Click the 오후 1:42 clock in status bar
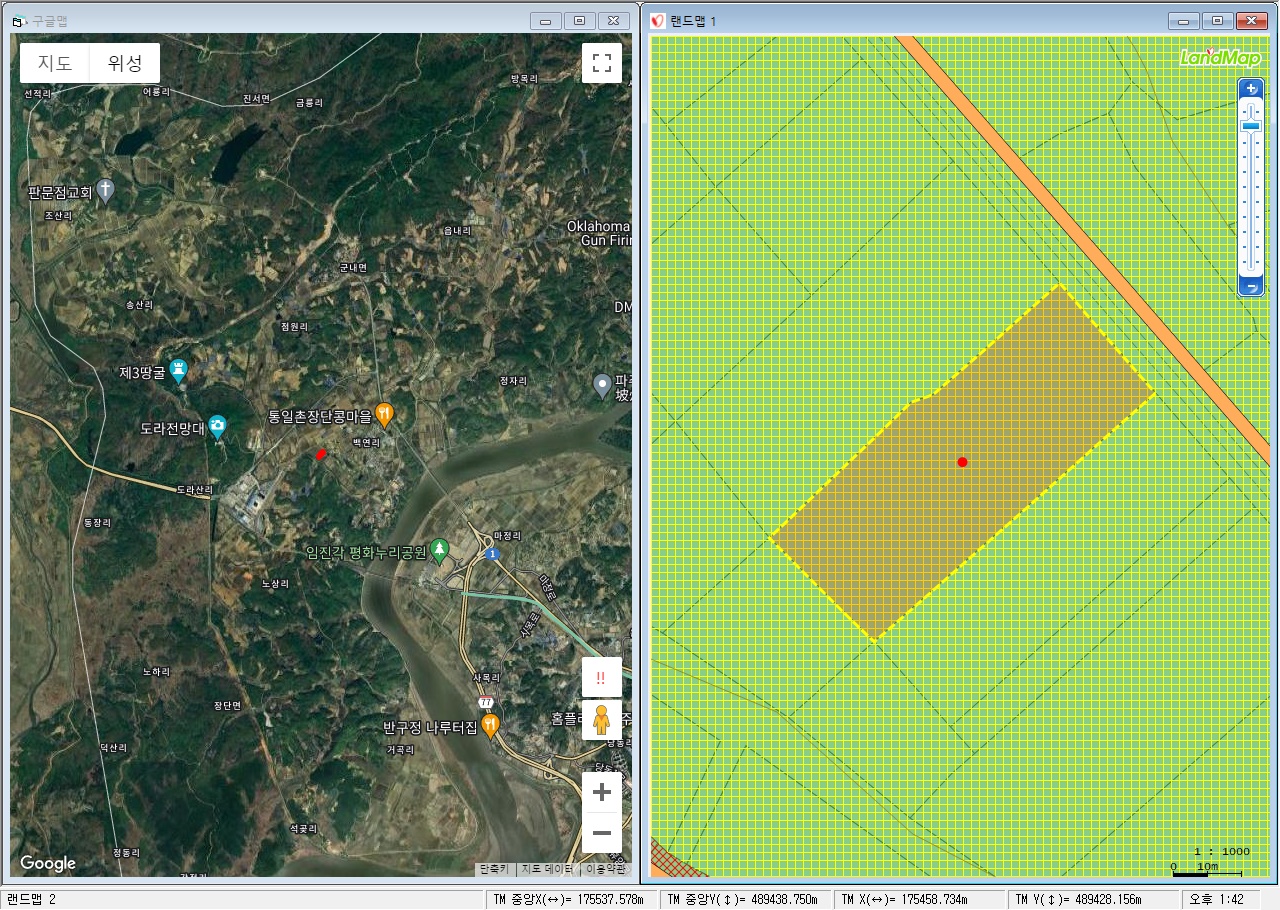This screenshot has height=910, width=1280. click(x=1216, y=899)
